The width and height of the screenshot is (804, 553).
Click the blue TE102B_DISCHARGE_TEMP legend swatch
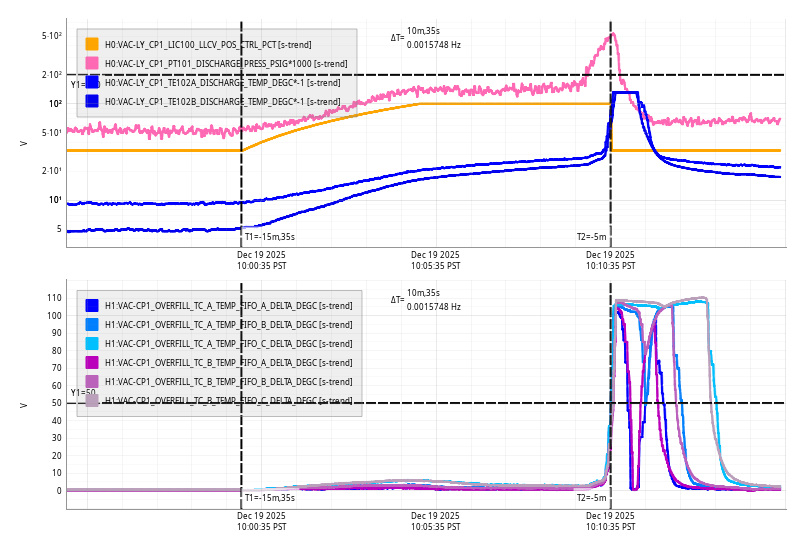pos(92,101)
